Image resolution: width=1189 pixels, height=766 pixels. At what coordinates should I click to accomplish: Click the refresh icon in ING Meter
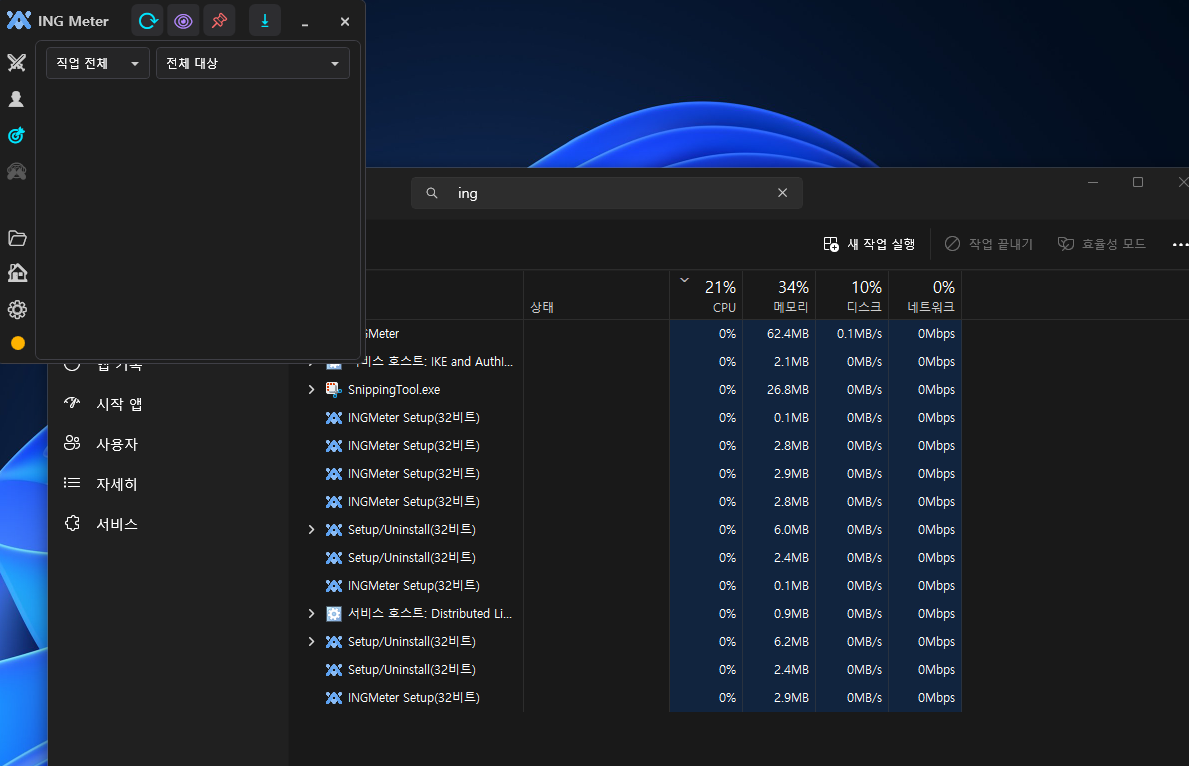pos(148,21)
